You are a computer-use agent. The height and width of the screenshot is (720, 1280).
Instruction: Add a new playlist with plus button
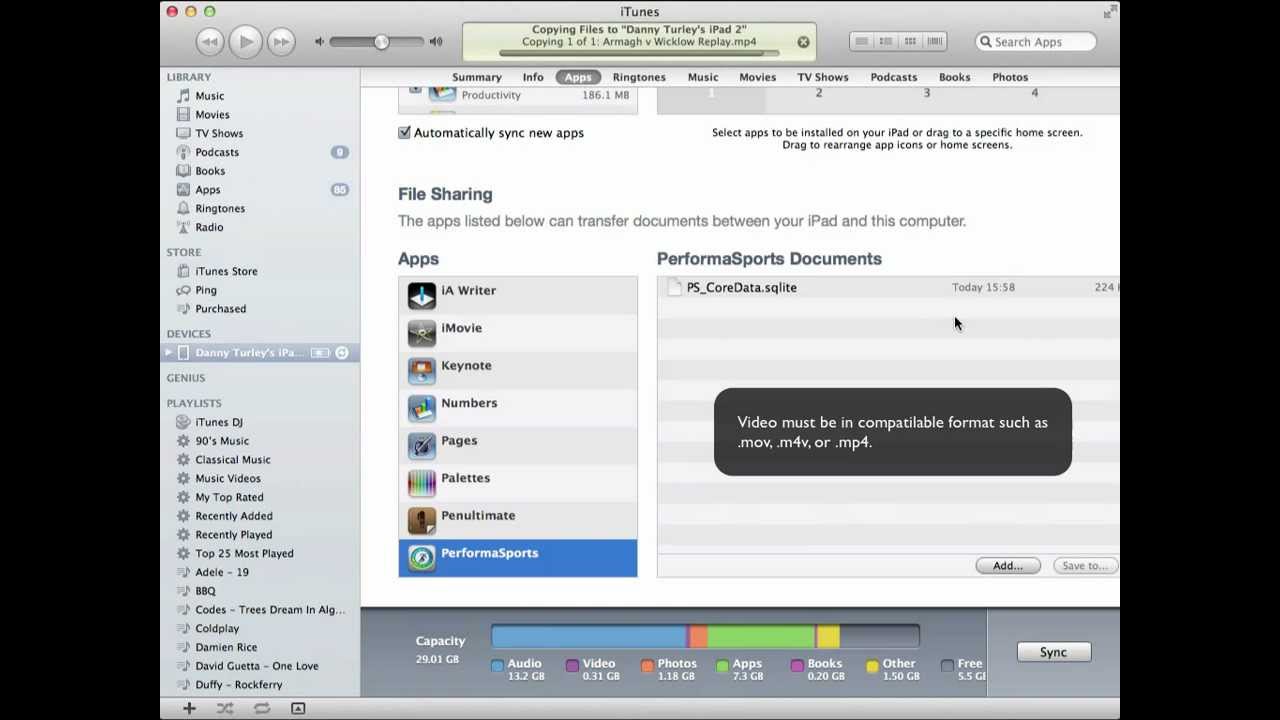189,708
